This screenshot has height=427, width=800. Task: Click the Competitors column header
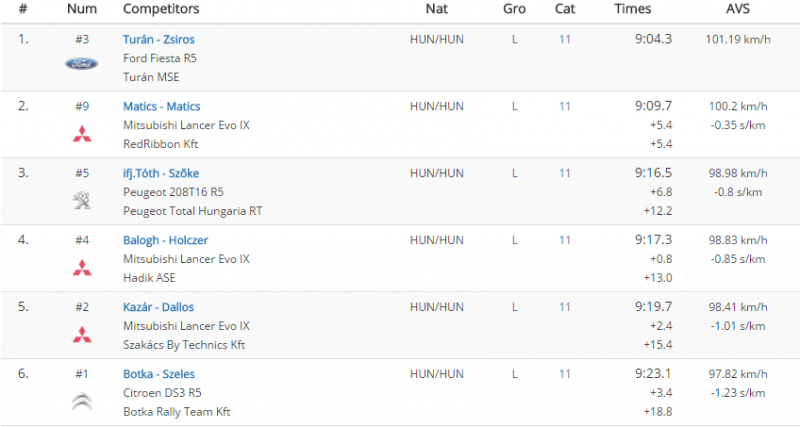click(161, 9)
